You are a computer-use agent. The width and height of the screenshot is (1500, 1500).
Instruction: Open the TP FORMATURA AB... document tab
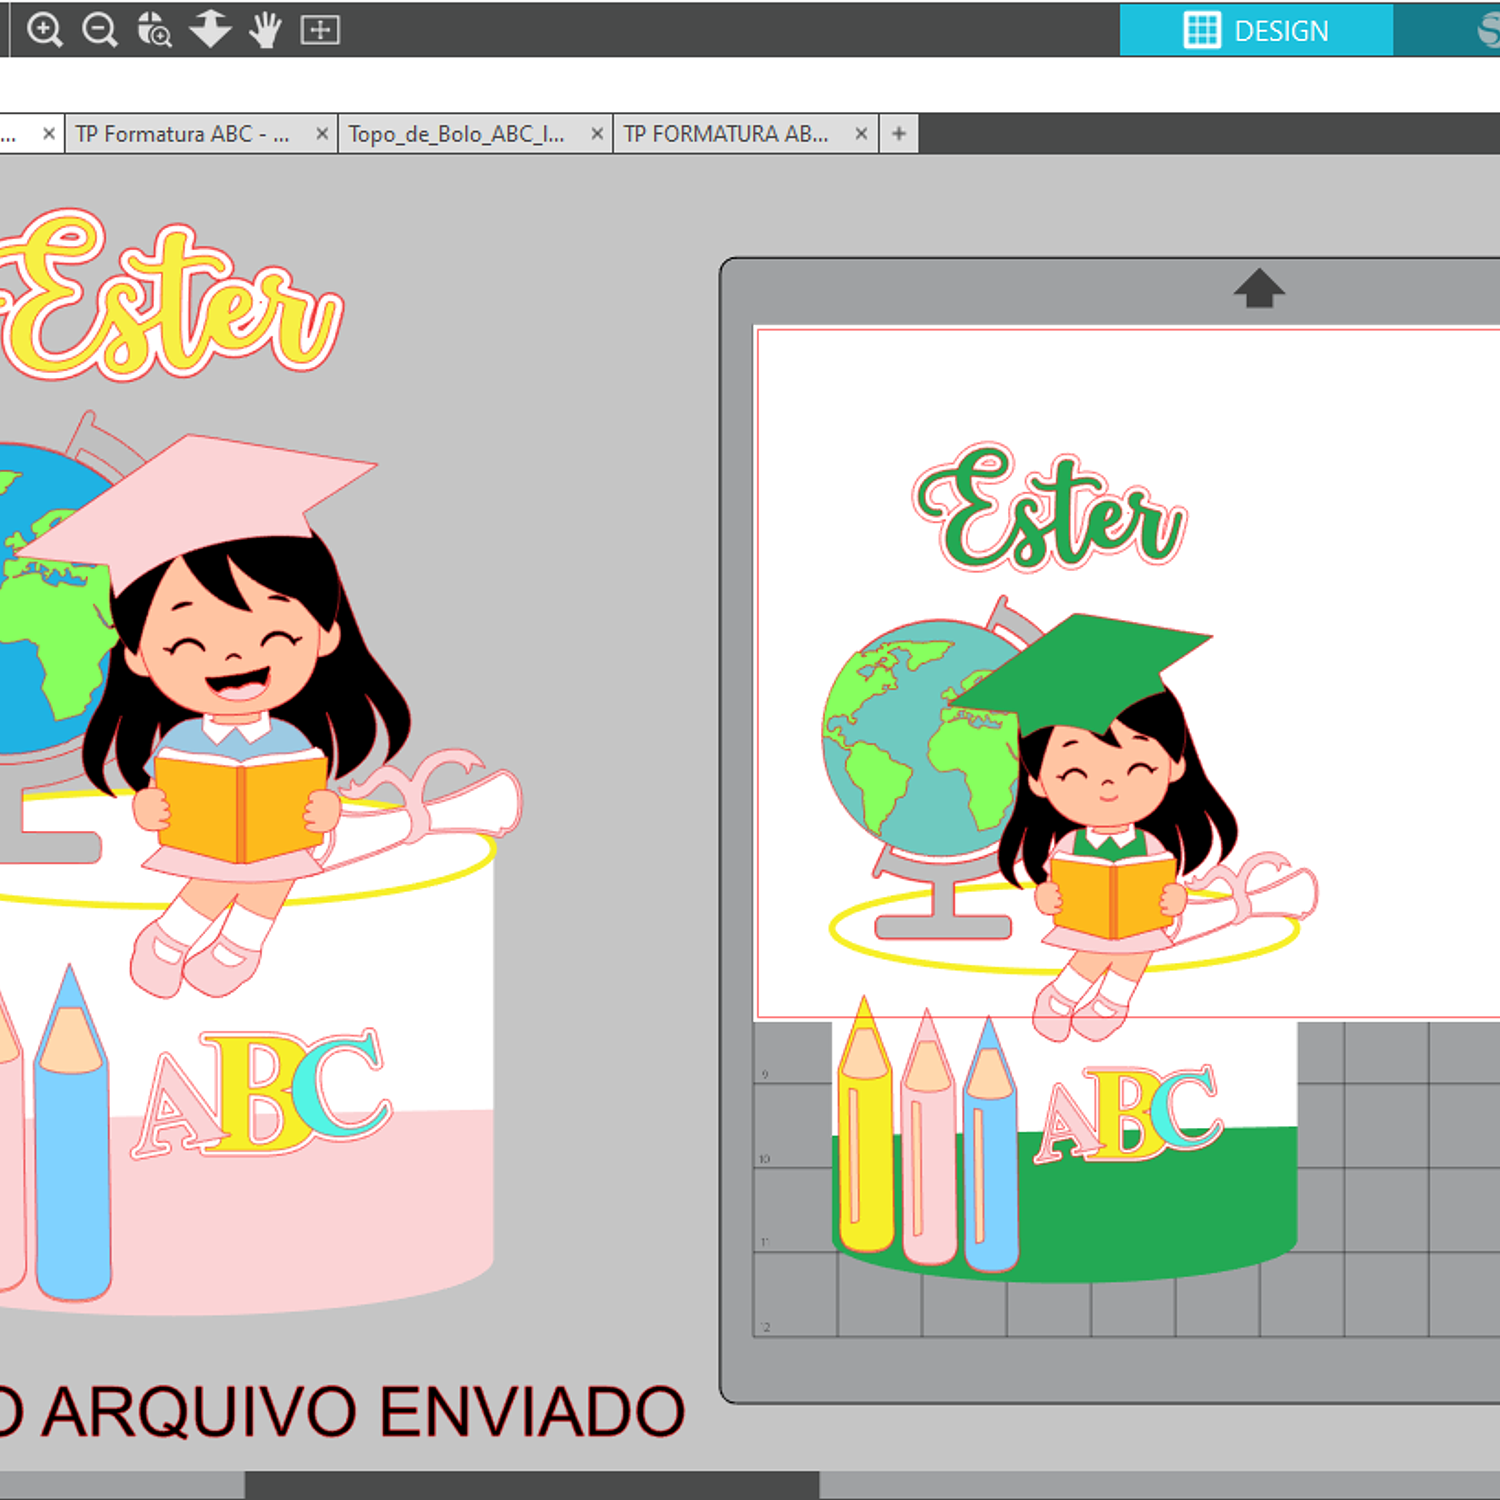tap(726, 134)
